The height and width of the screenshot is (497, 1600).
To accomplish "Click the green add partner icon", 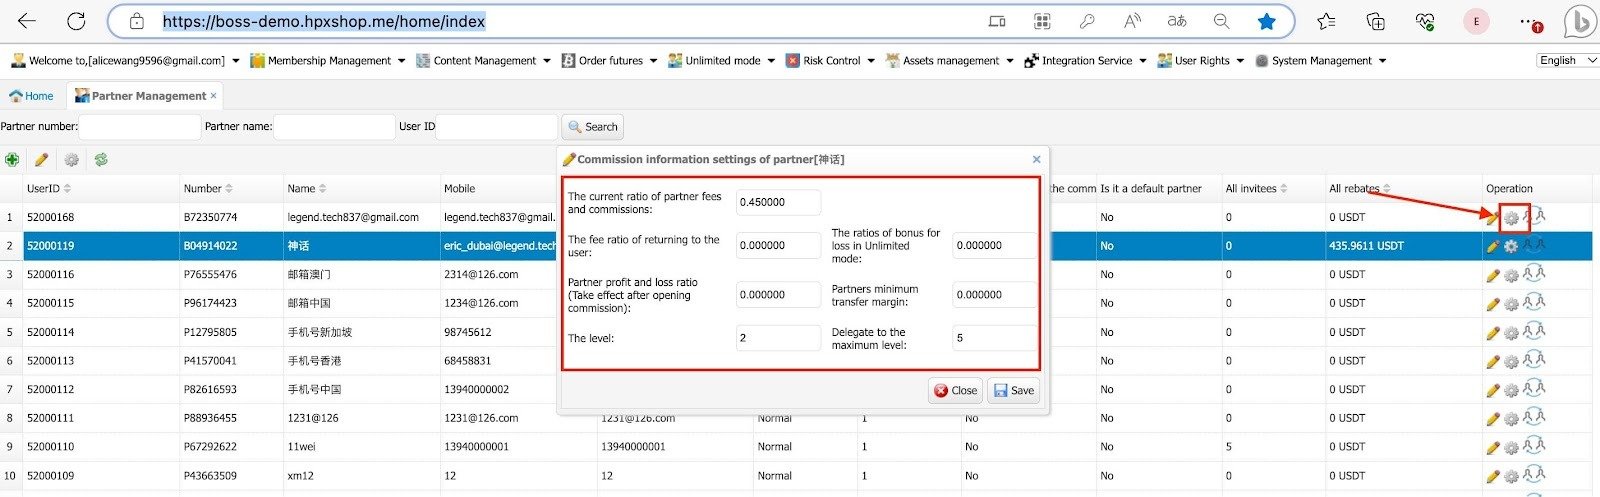I will point(12,160).
